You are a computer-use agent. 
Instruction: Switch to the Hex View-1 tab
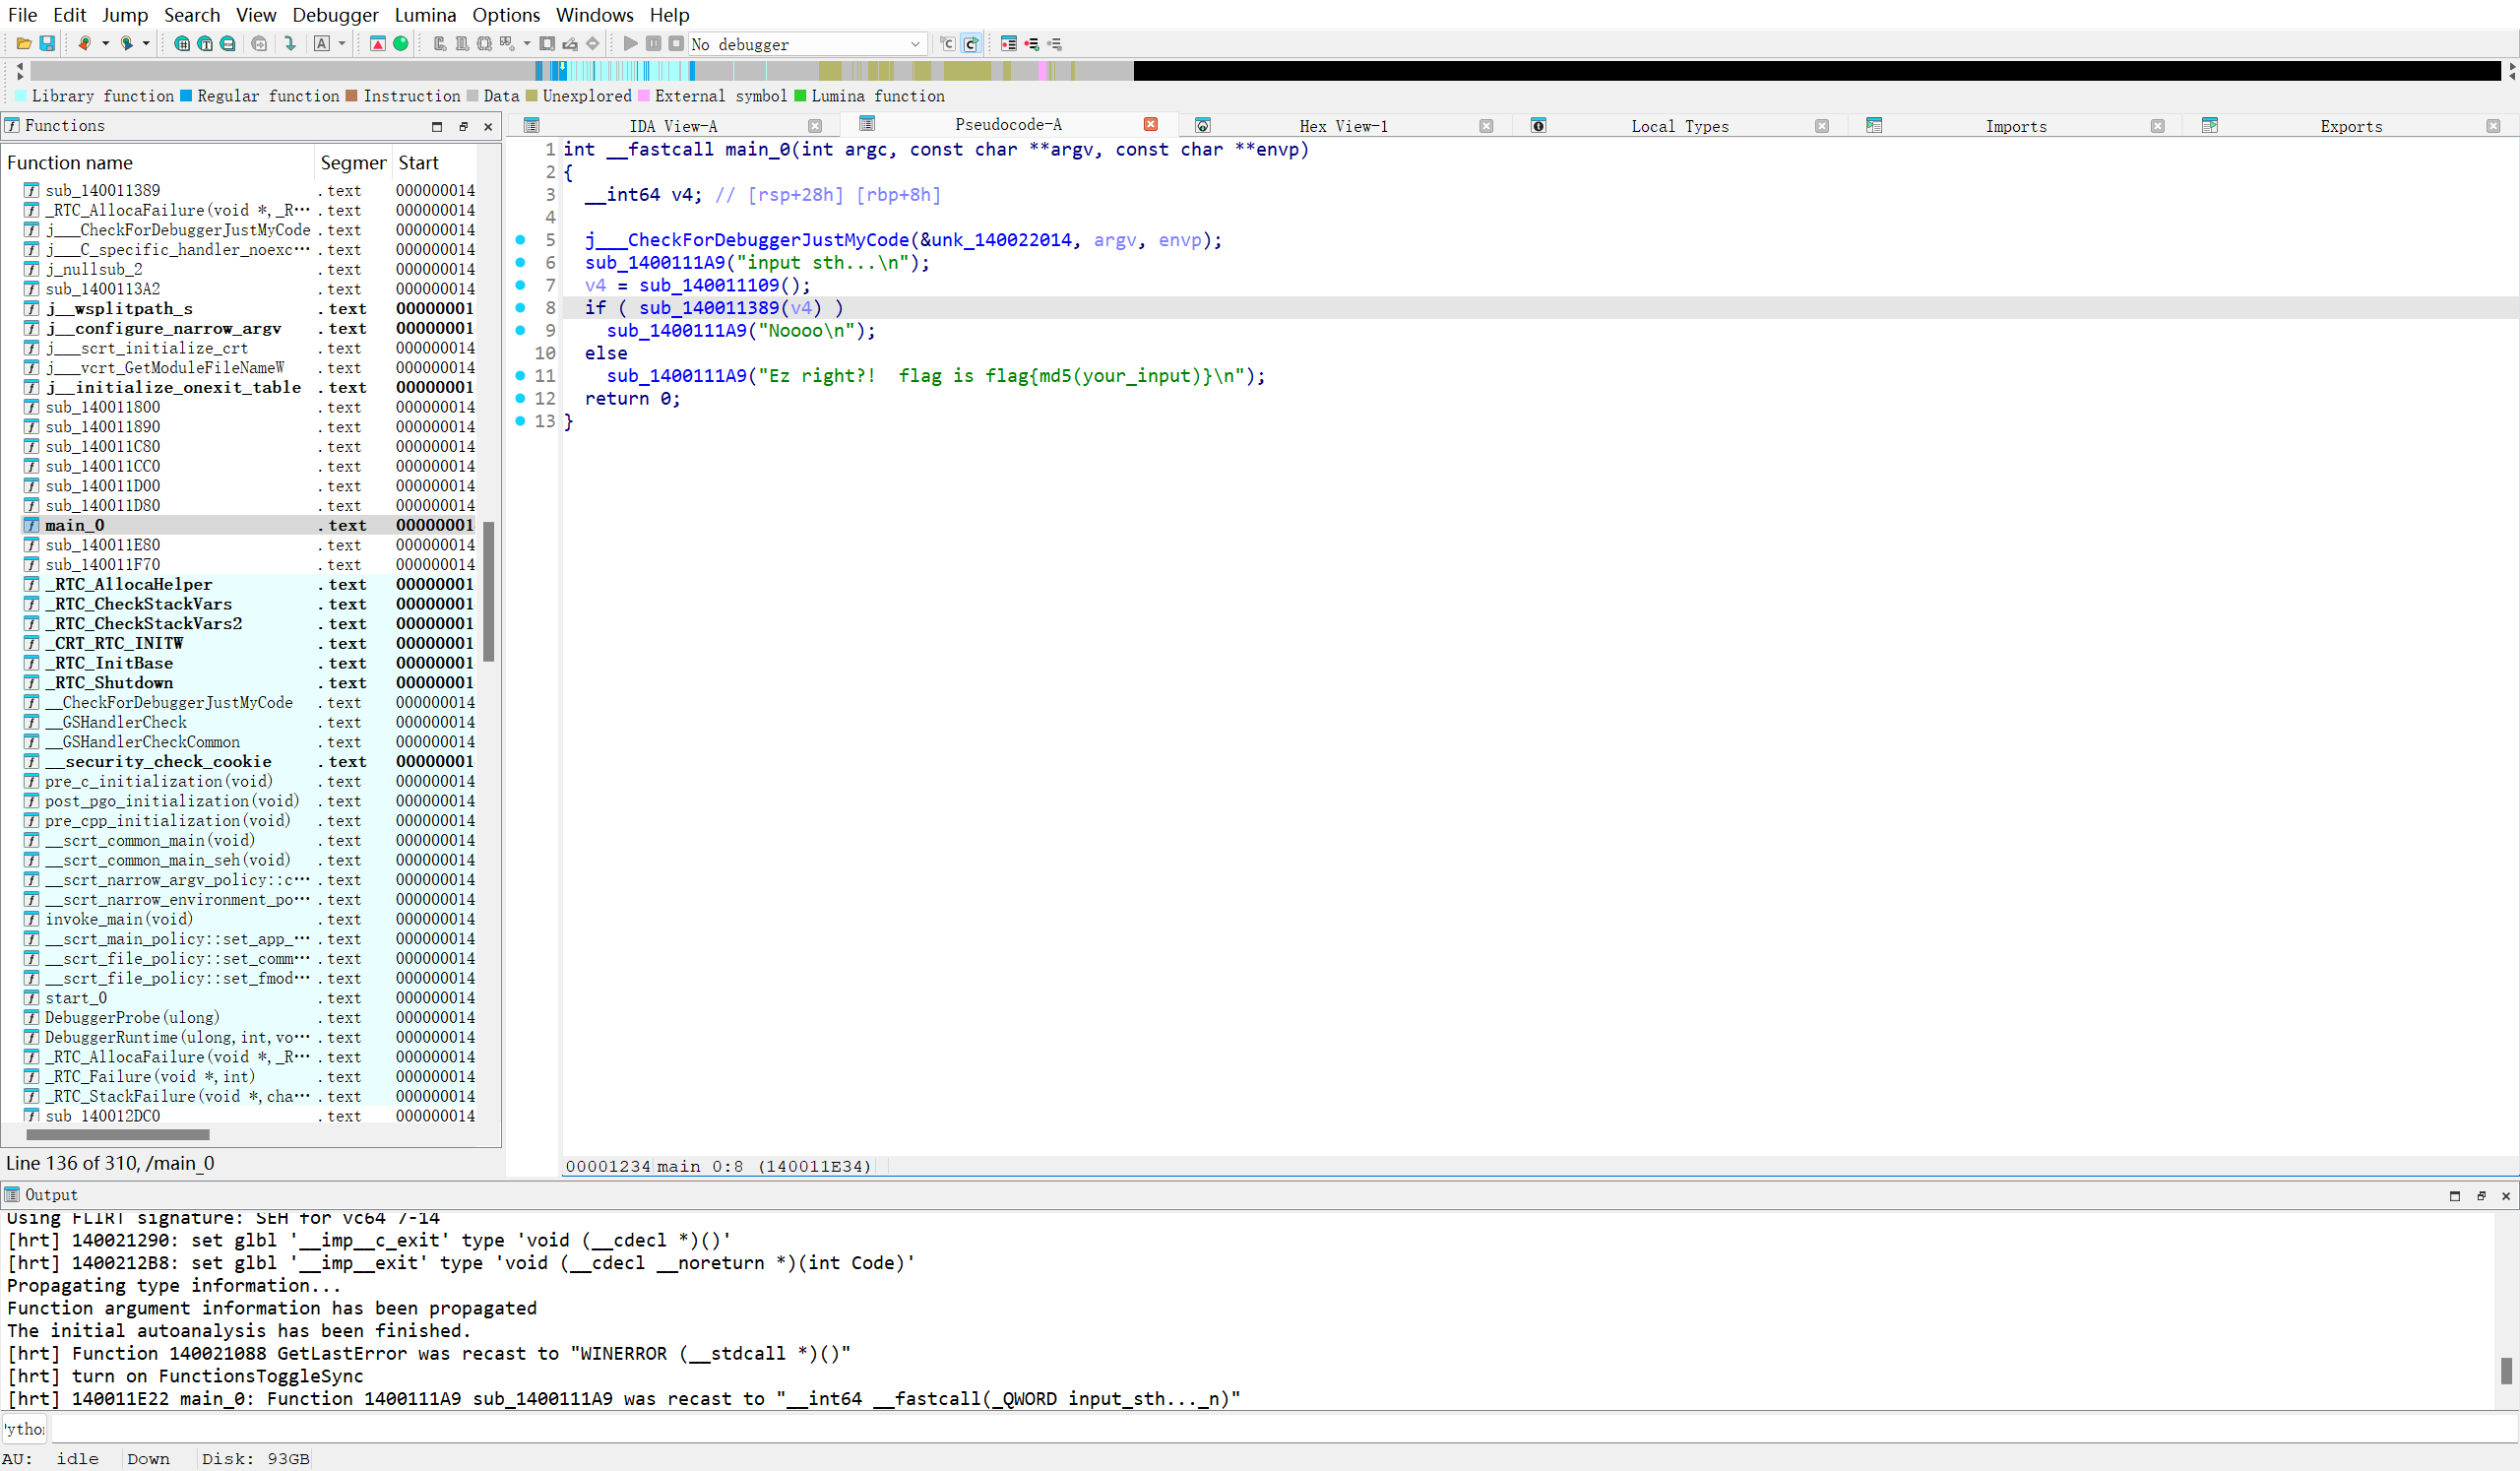(x=1342, y=126)
